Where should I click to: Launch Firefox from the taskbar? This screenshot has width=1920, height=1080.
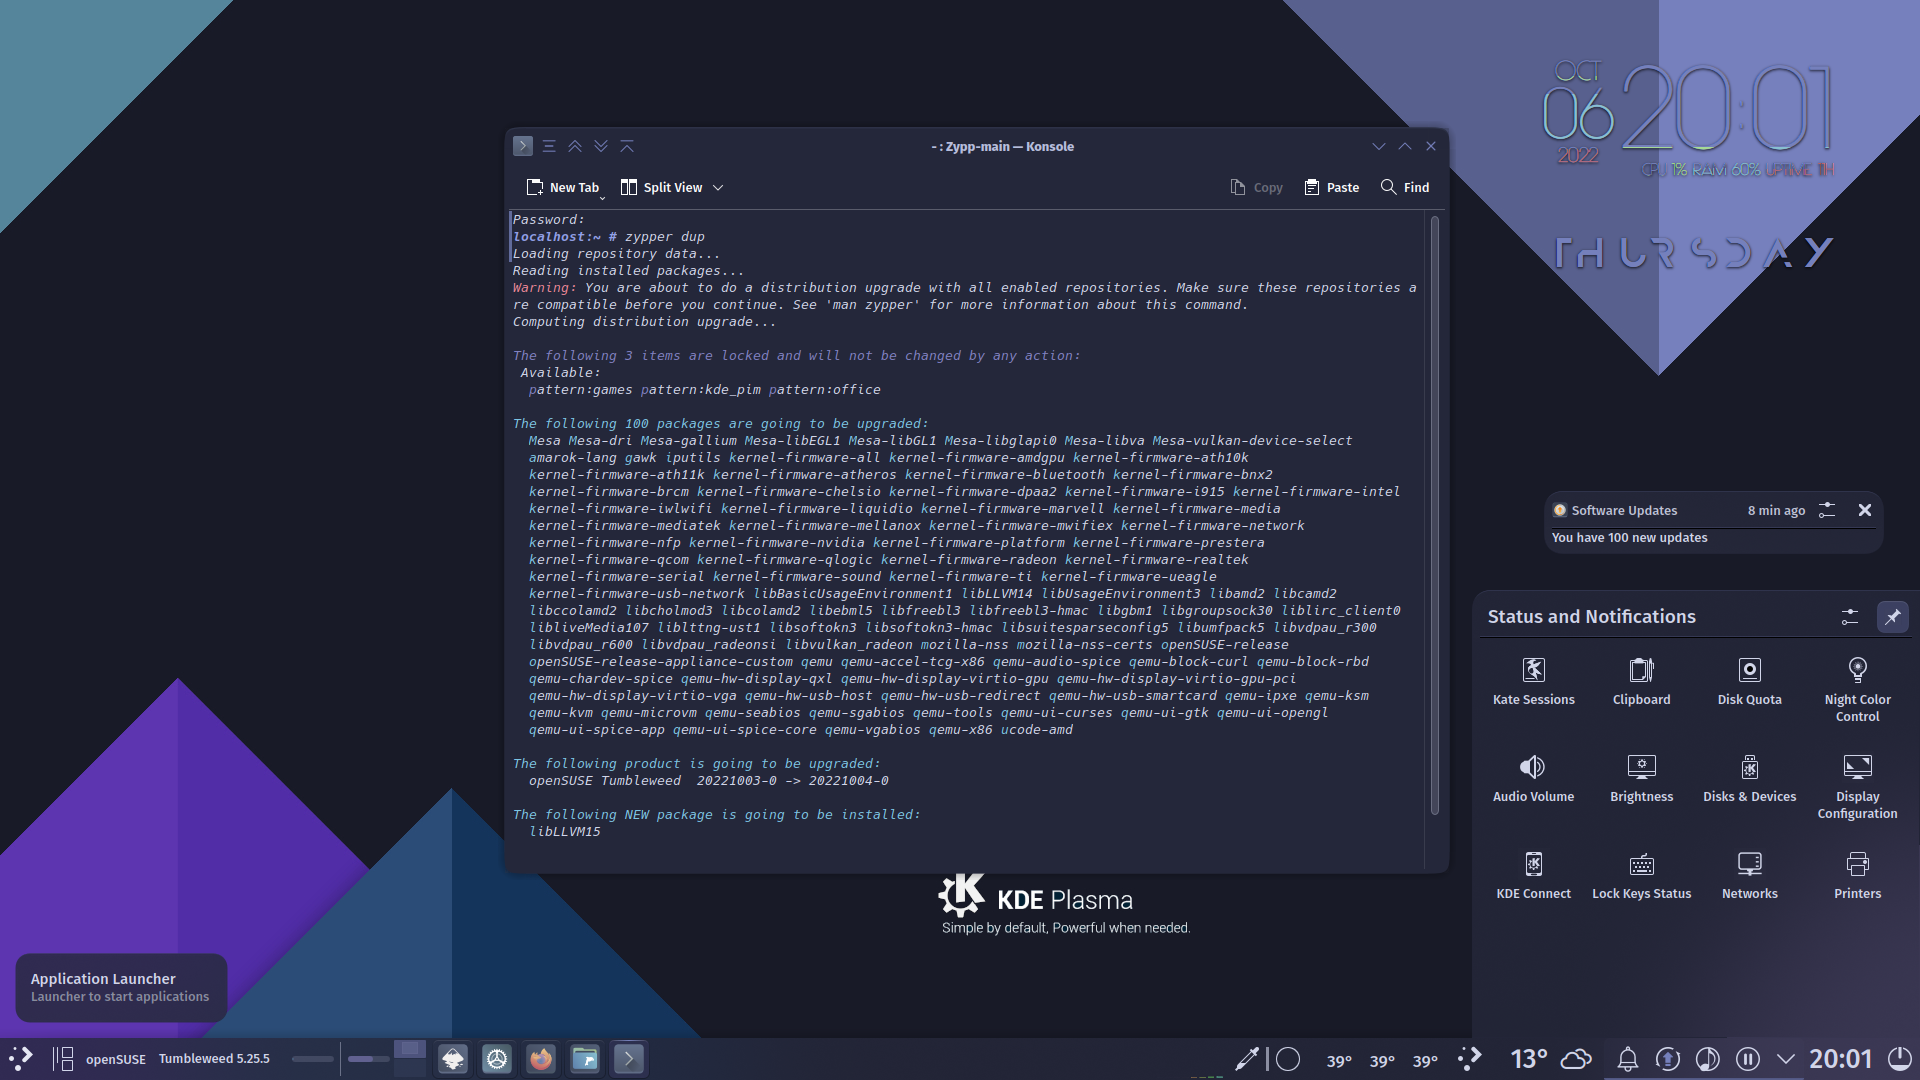point(541,1058)
